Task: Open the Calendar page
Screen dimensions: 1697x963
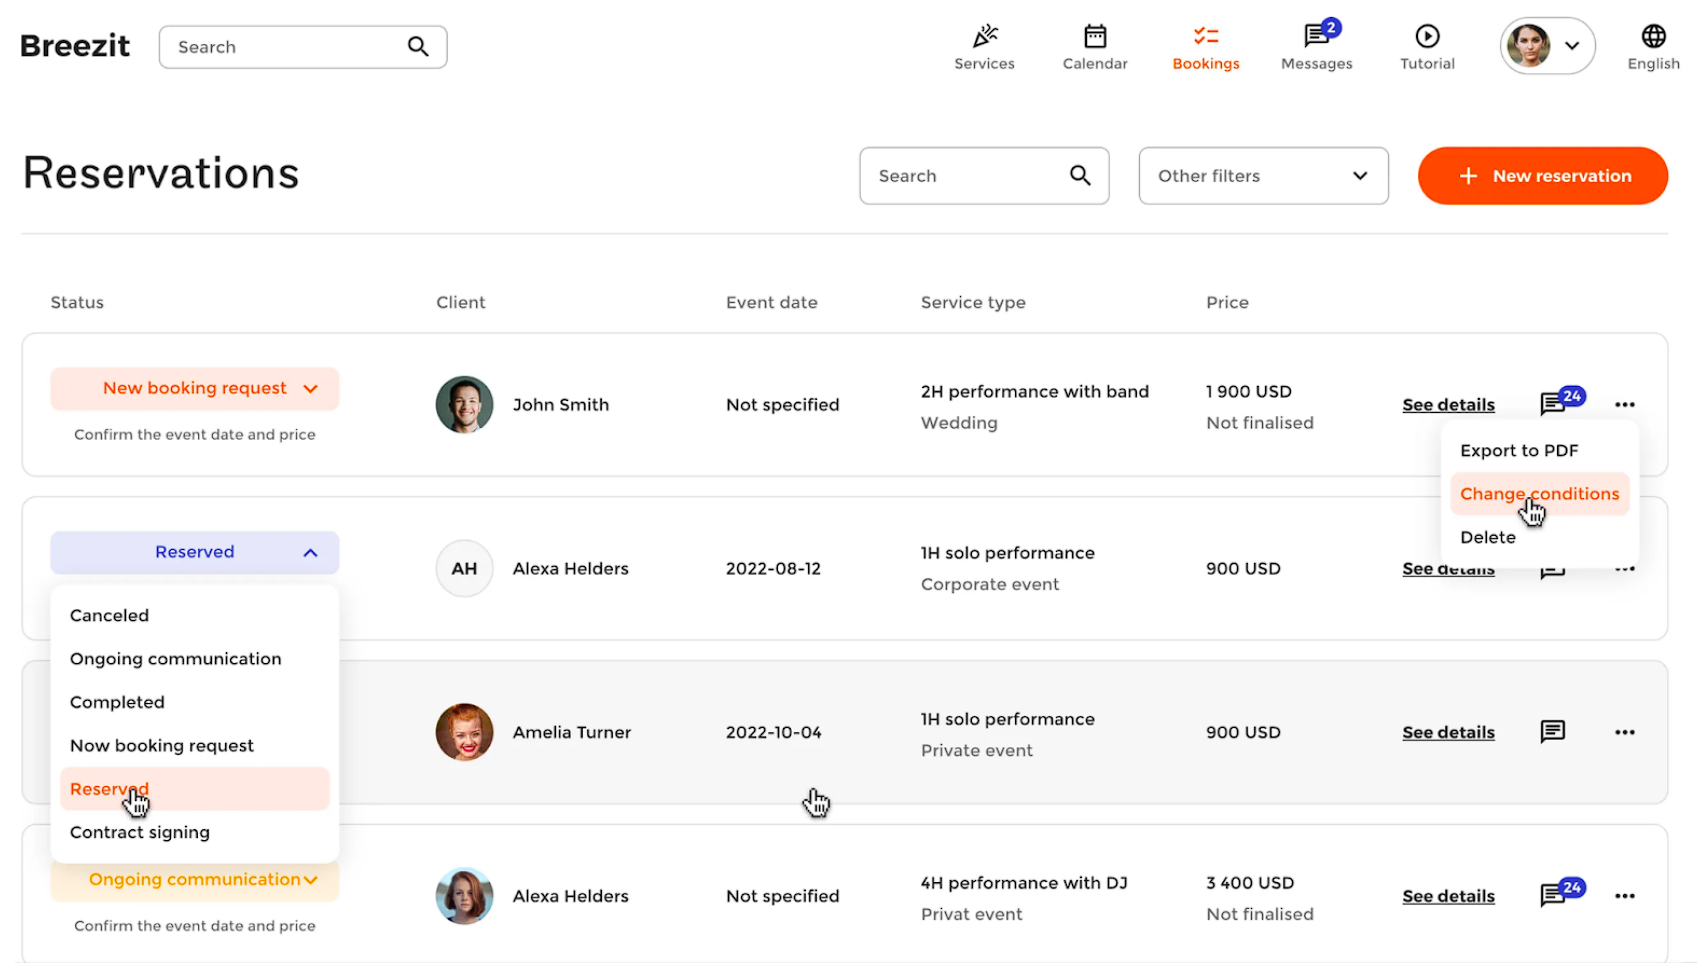Action: tap(1095, 47)
